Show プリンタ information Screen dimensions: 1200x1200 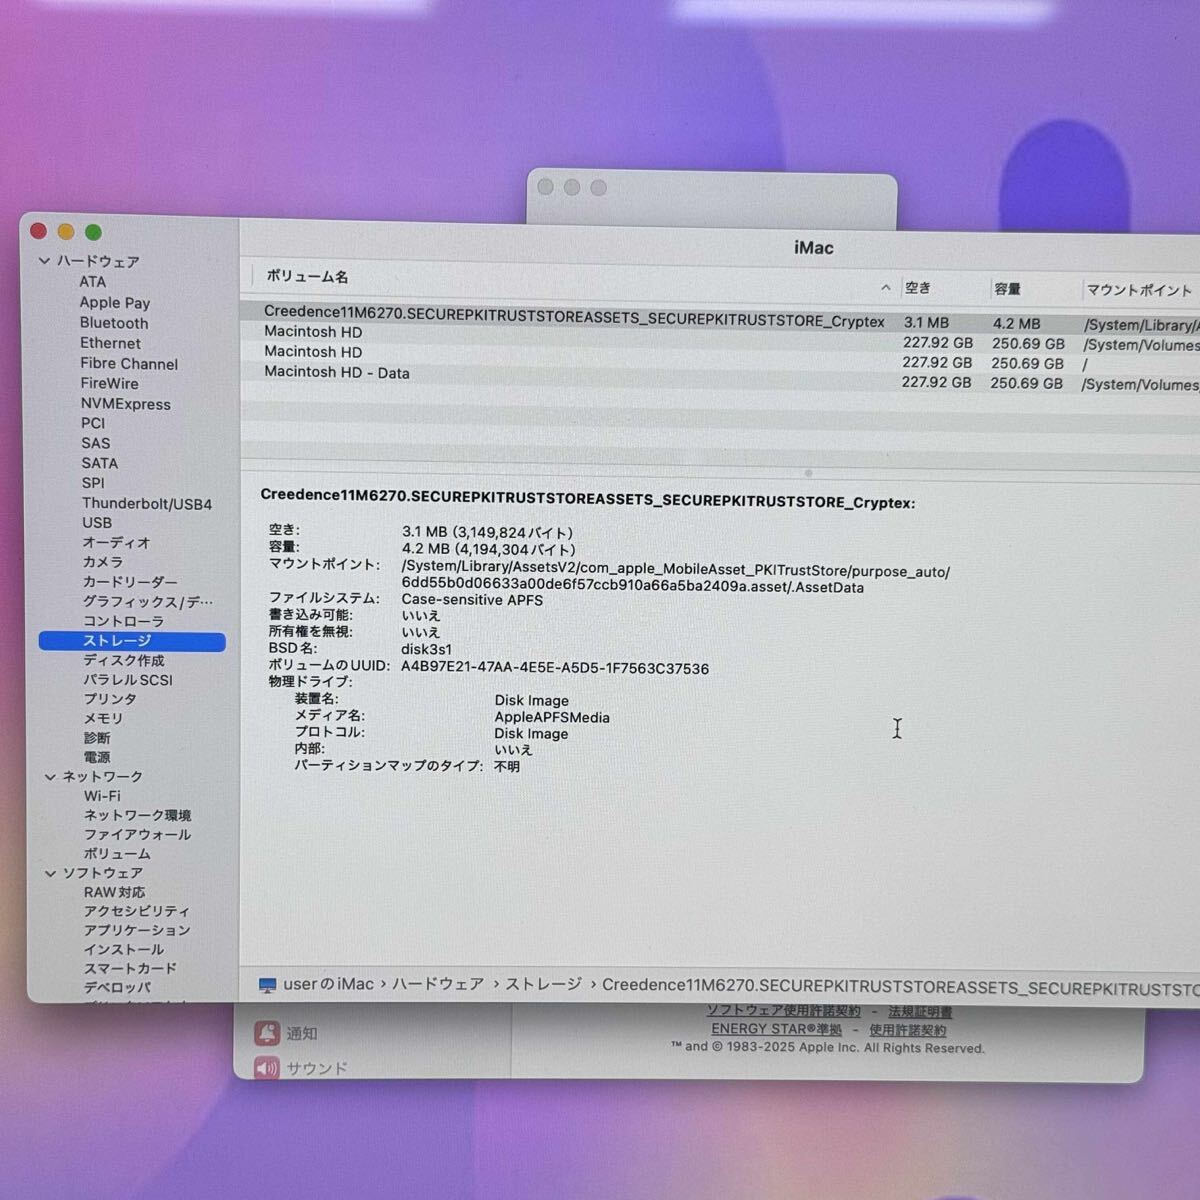[x=110, y=699]
